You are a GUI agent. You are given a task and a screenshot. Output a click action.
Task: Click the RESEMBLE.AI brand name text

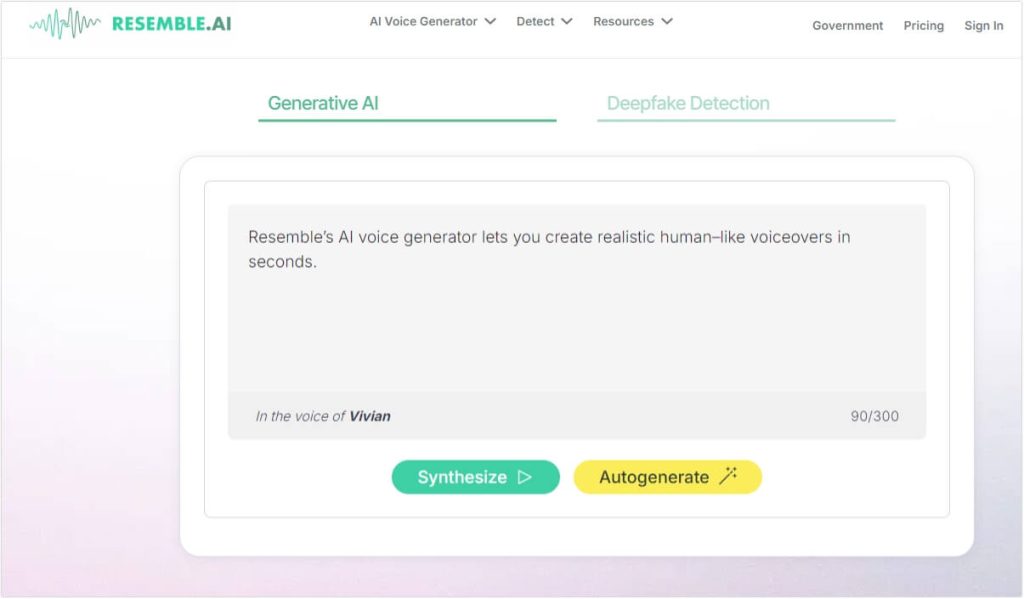171,23
